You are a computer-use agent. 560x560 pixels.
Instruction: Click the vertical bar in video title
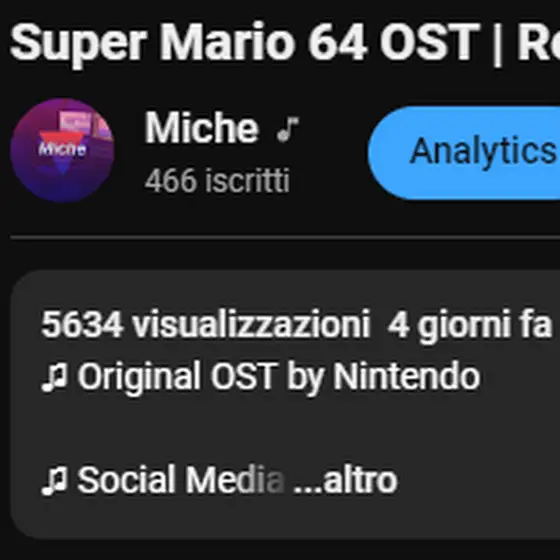click(x=497, y=44)
